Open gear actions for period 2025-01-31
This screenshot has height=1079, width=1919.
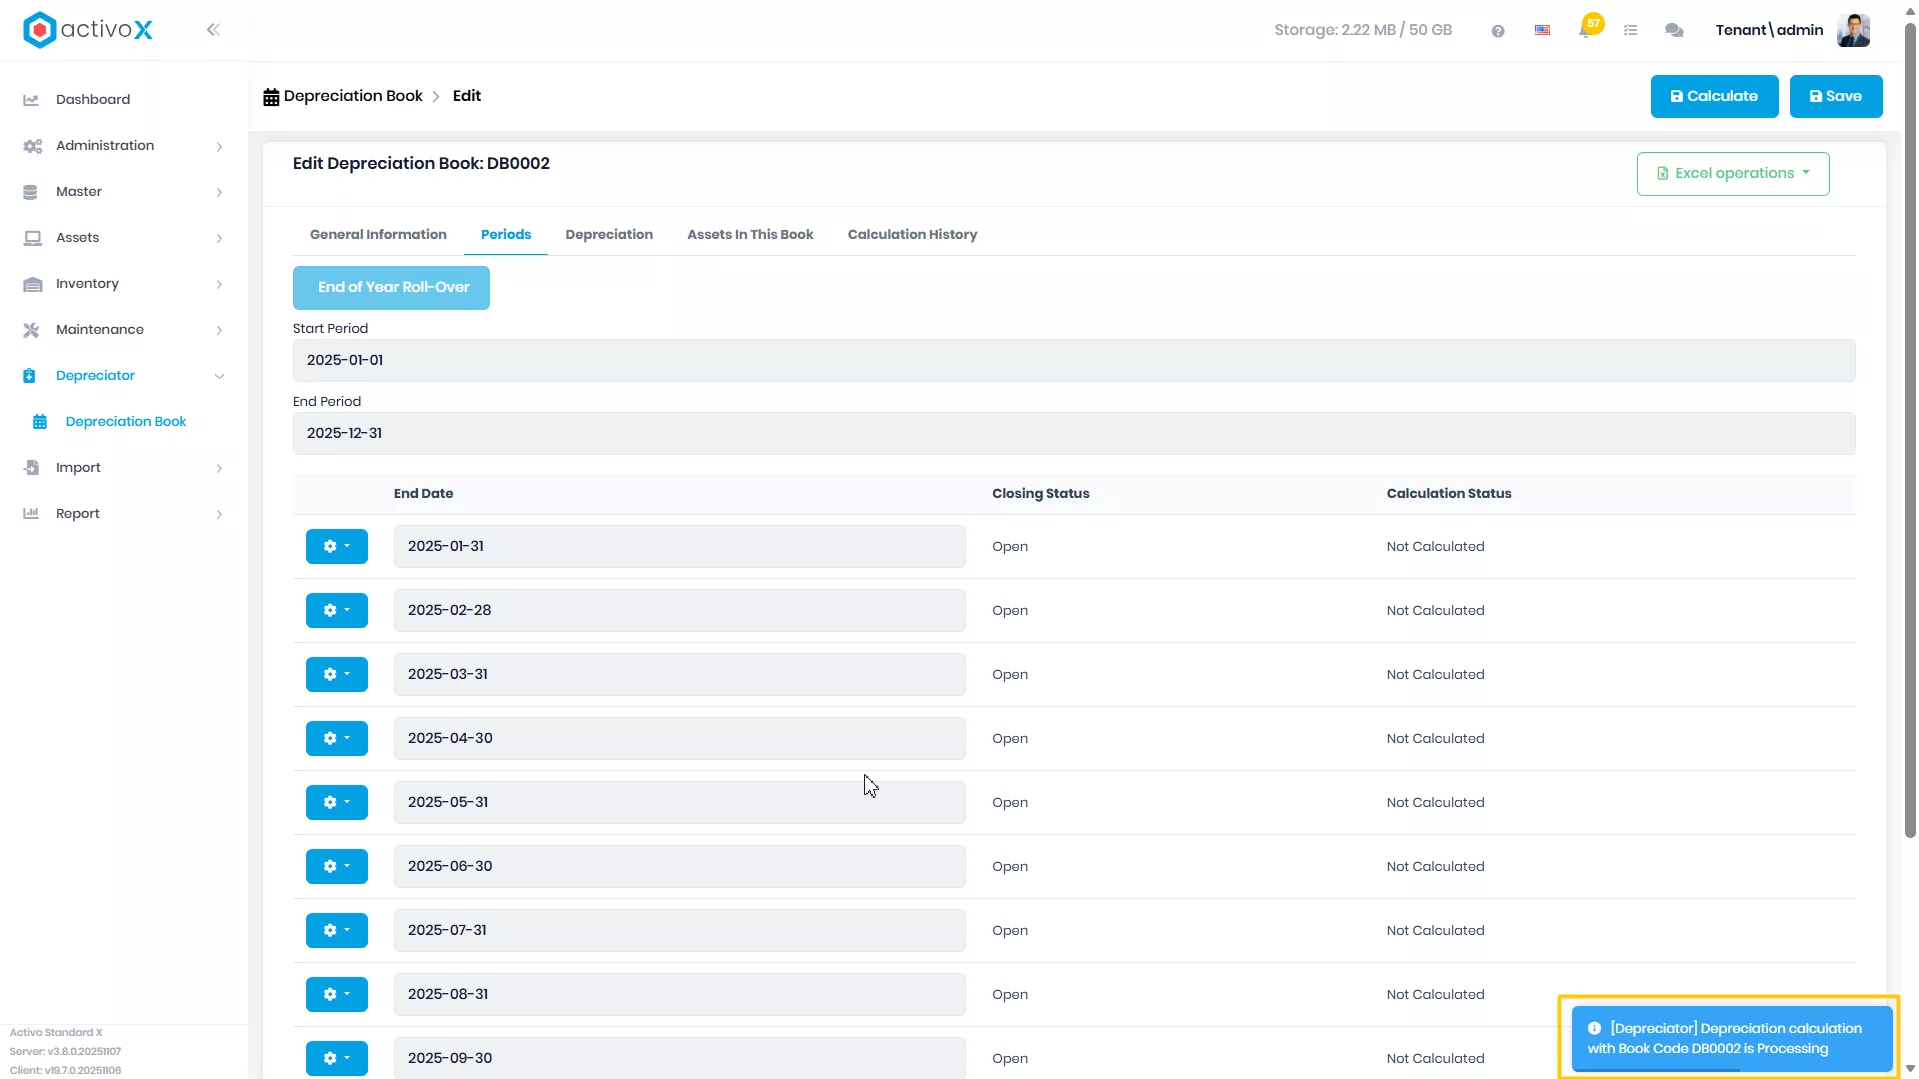[x=337, y=547]
